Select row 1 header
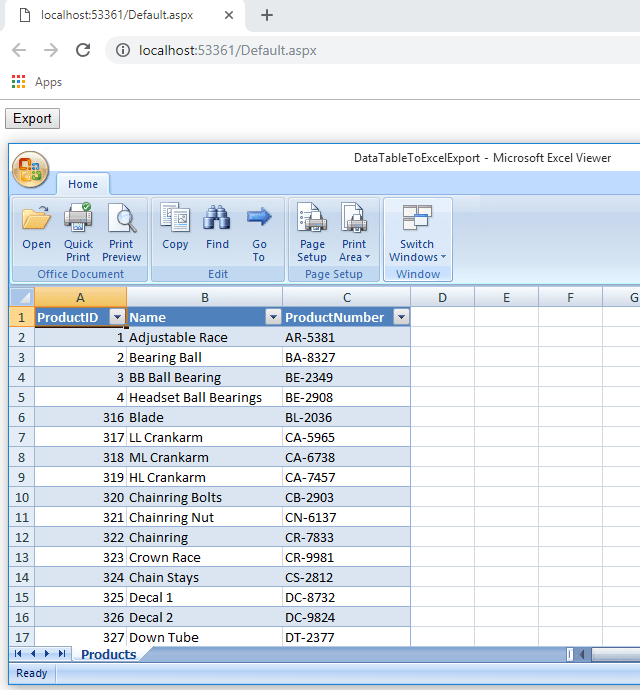 point(22,317)
